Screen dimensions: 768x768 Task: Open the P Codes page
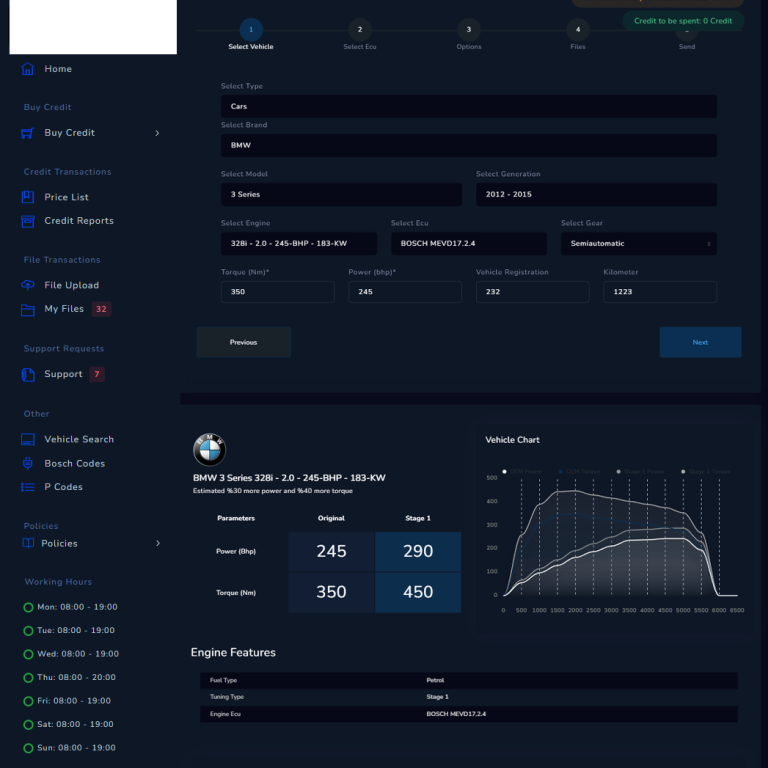[63, 487]
